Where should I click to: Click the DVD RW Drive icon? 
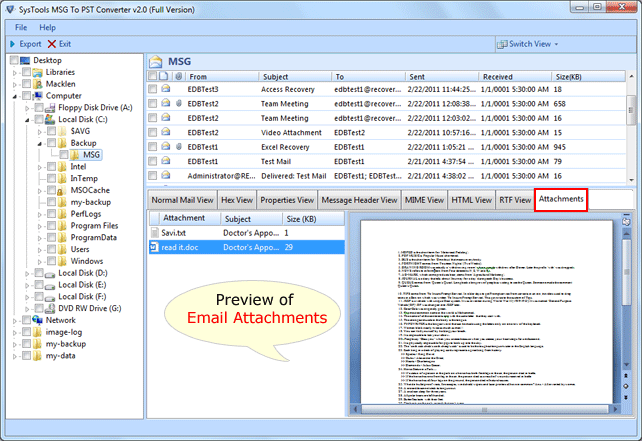pos(50,308)
